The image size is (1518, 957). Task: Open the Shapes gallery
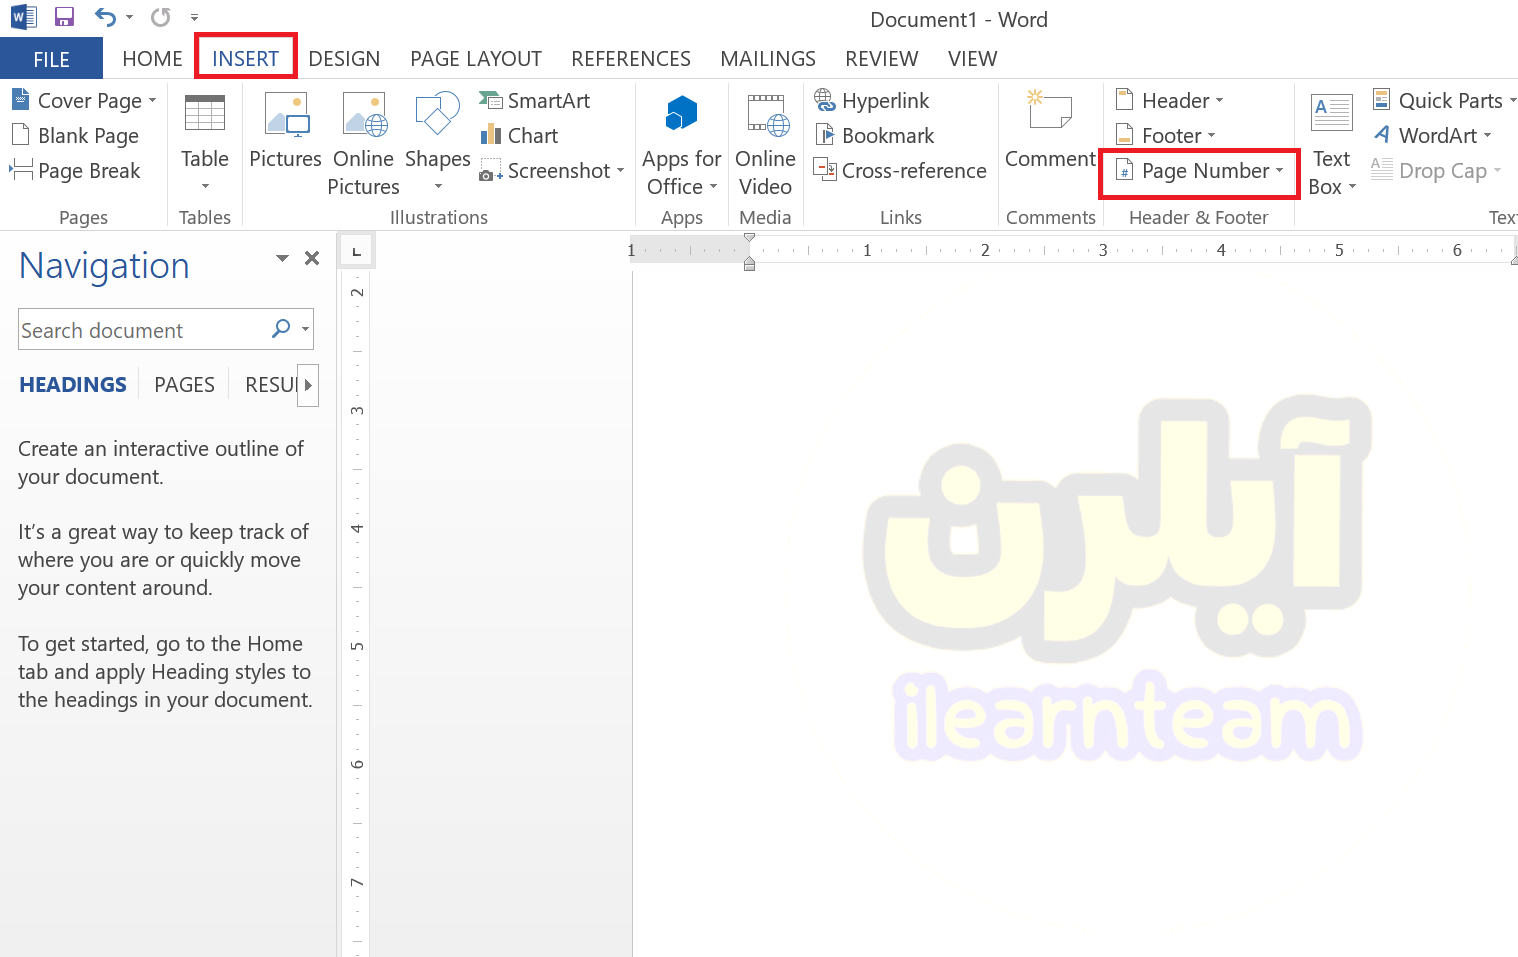pyautogui.click(x=437, y=140)
